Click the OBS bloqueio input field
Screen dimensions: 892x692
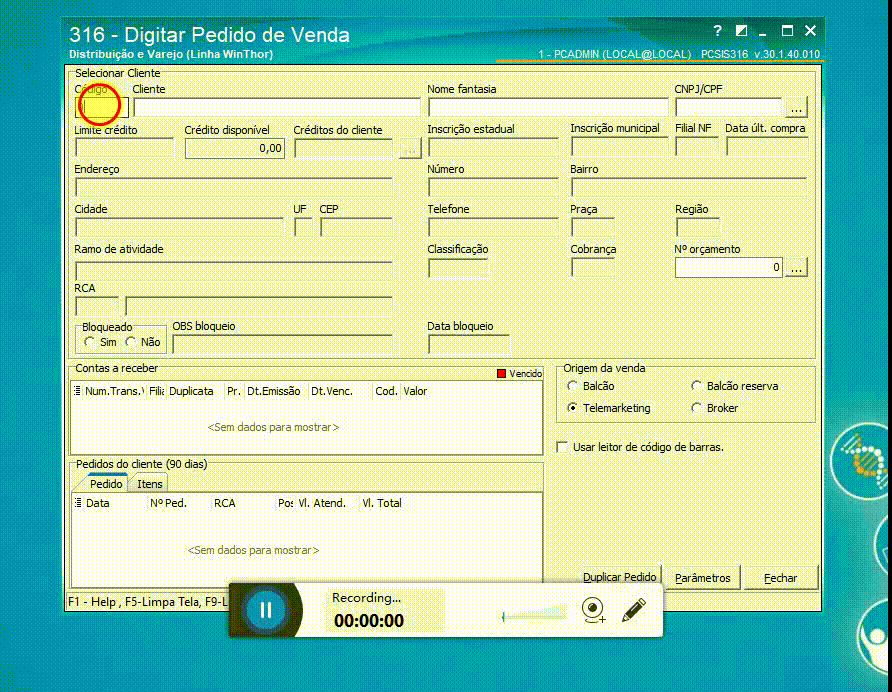pyautogui.click(x=282, y=344)
